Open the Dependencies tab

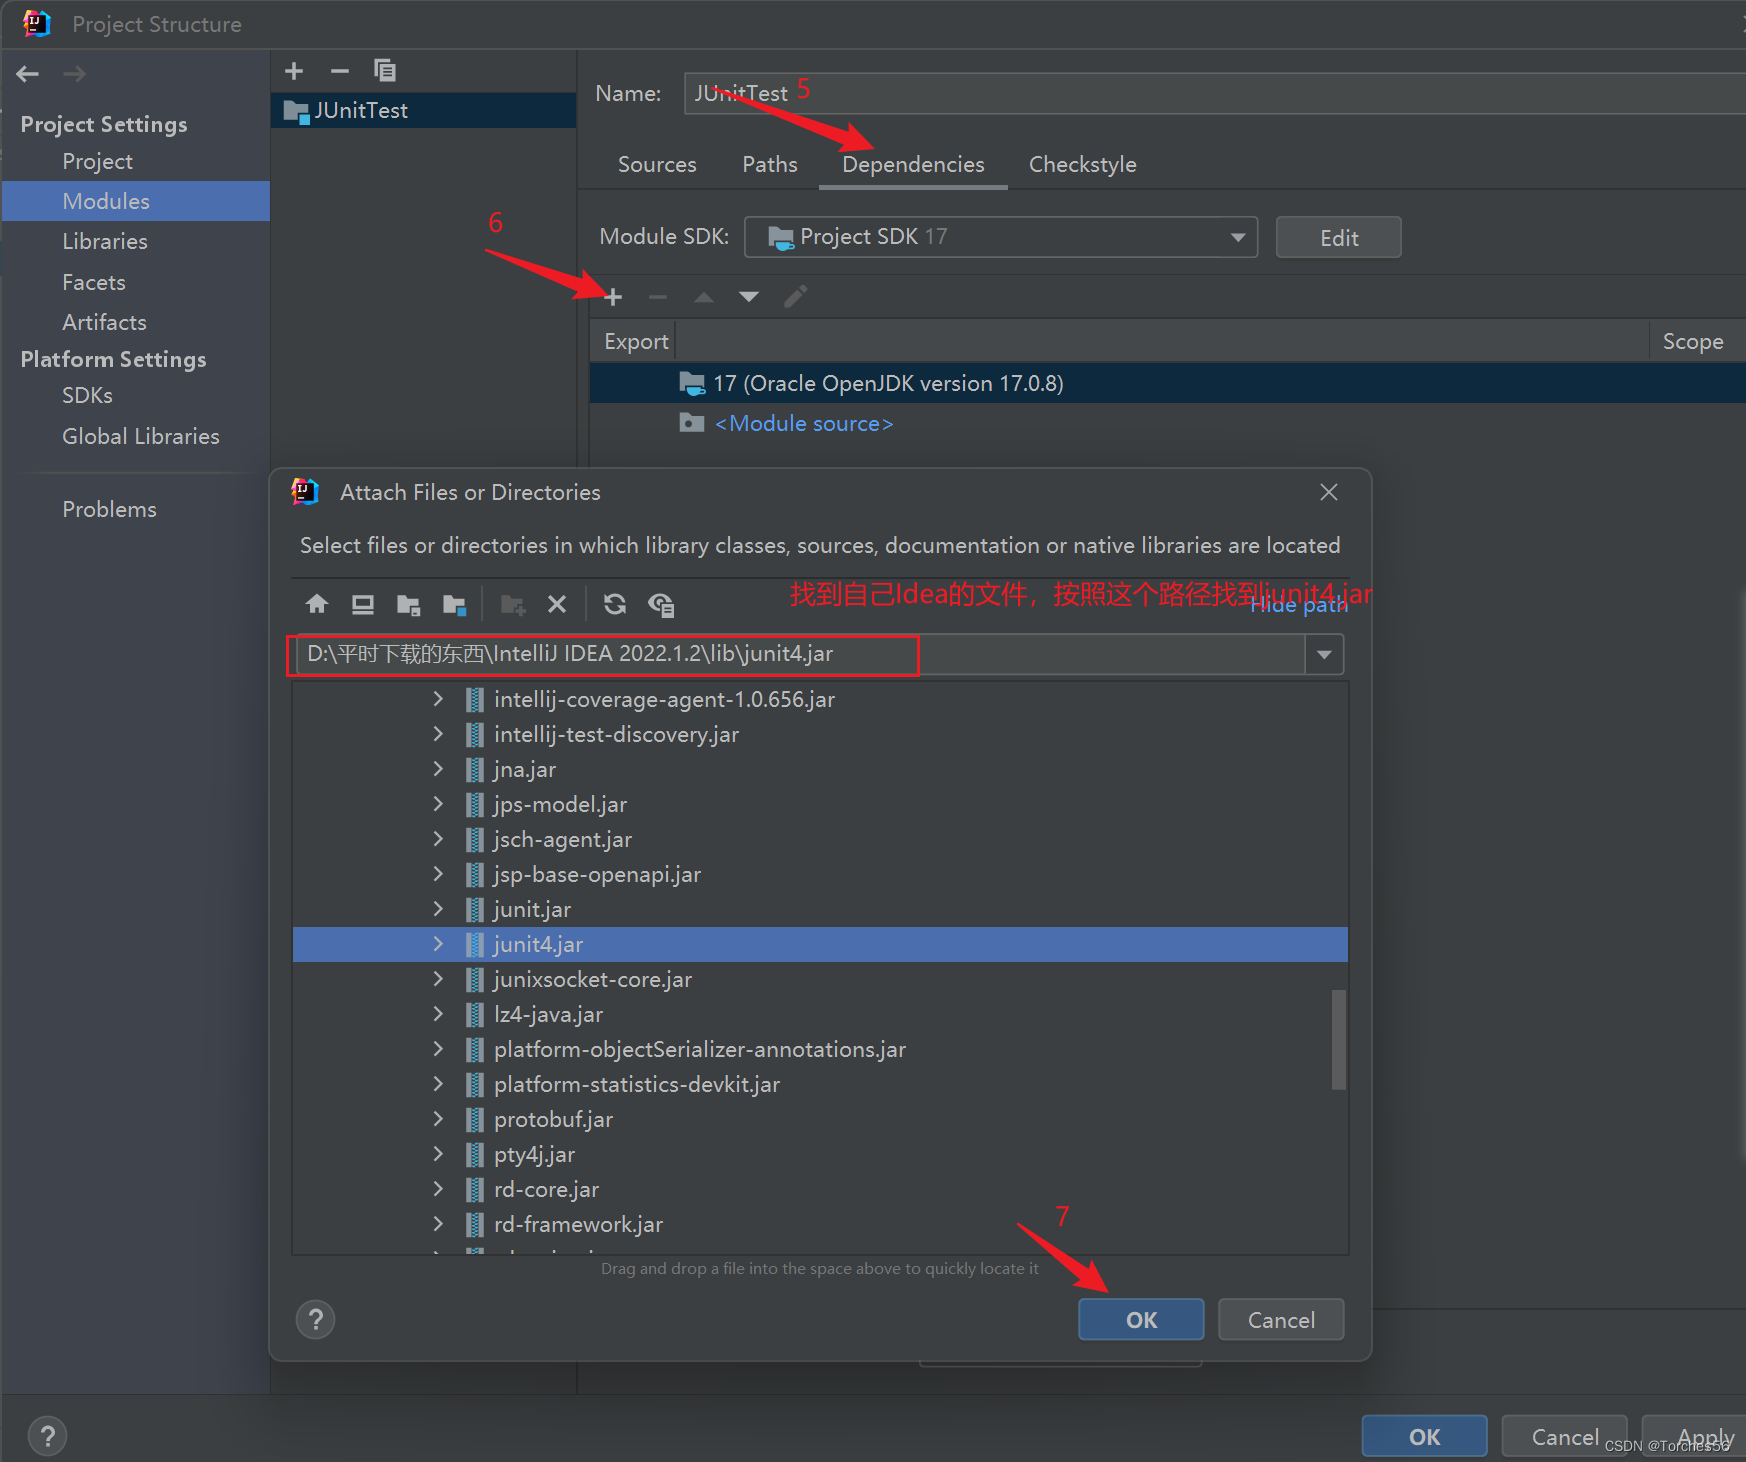point(913,164)
